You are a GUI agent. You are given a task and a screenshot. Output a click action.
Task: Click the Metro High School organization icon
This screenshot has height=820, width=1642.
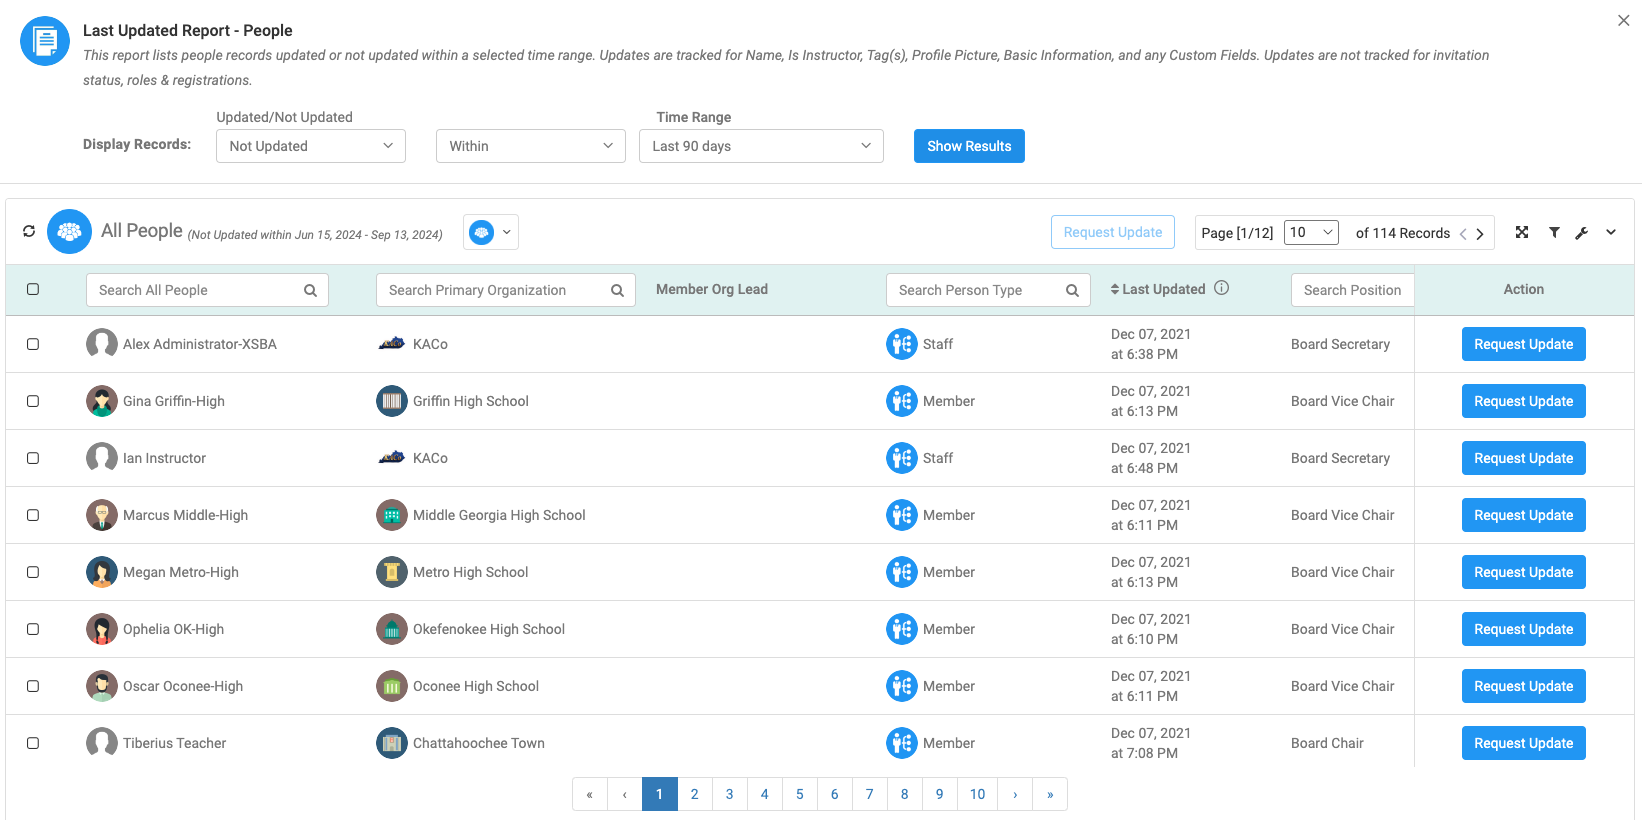click(392, 572)
